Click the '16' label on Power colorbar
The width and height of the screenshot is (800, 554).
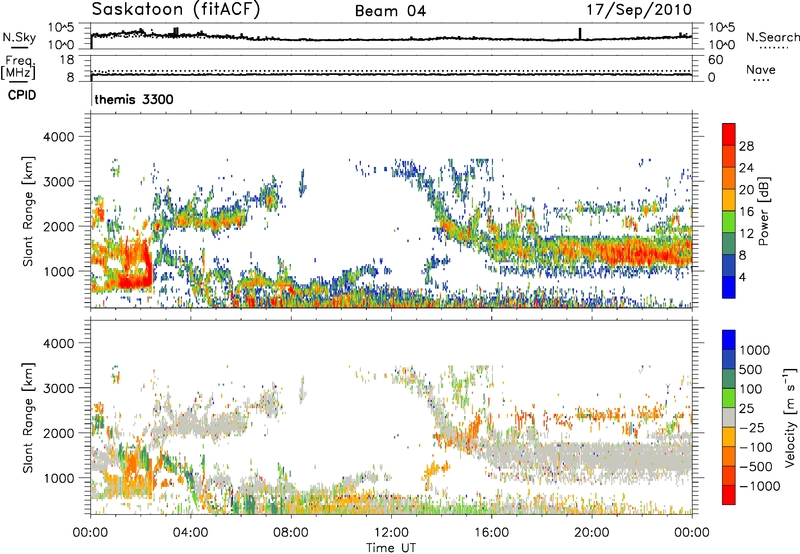pyautogui.click(x=746, y=212)
